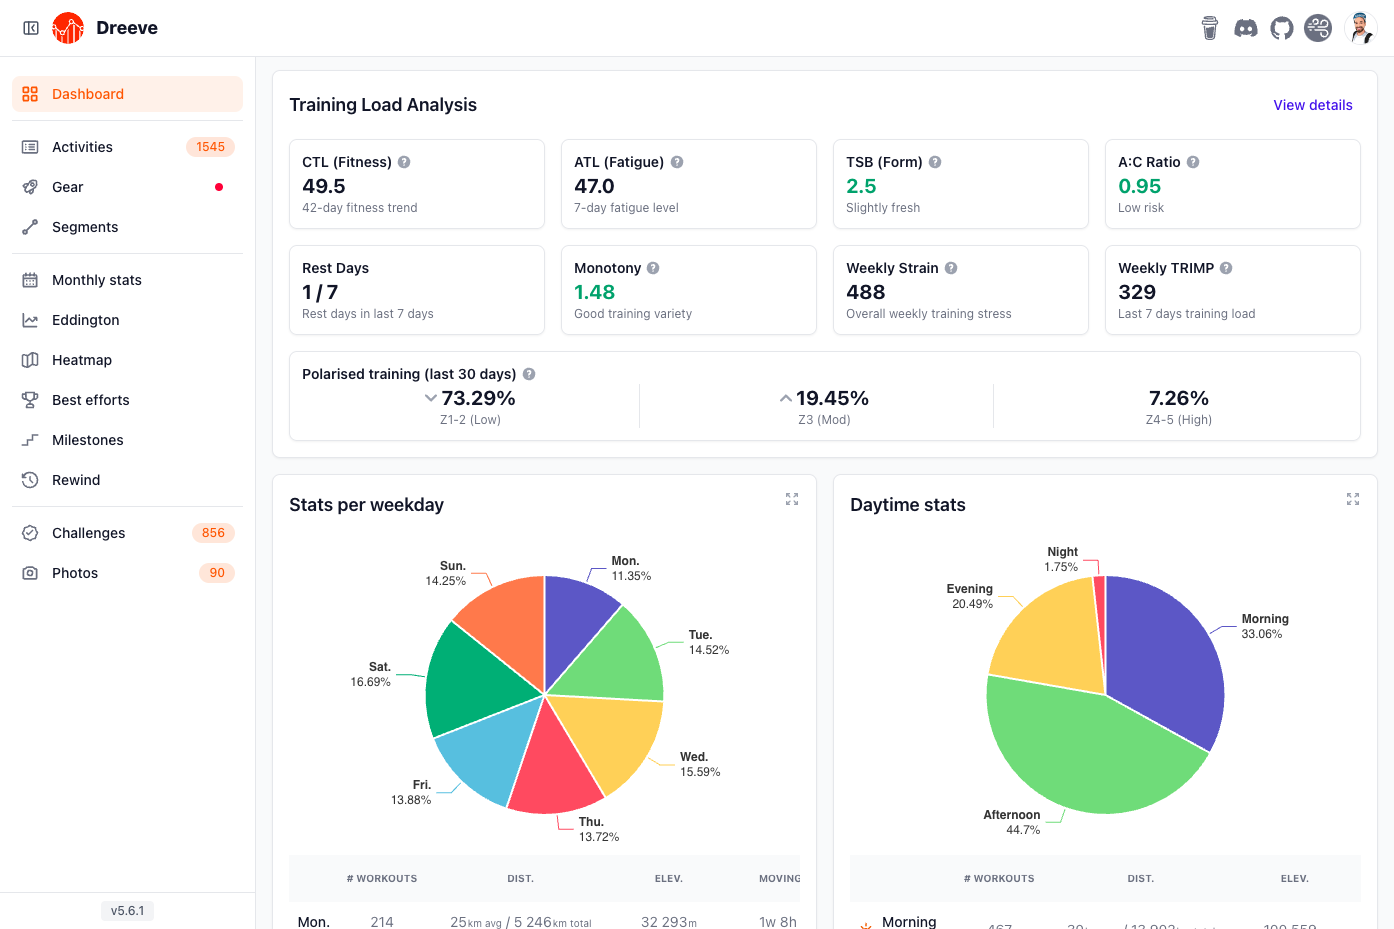Image resolution: width=1394 pixels, height=929 pixels.
Task: Open the Buy Me a Coffee cup icon
Action: (x=1210, y=28)
